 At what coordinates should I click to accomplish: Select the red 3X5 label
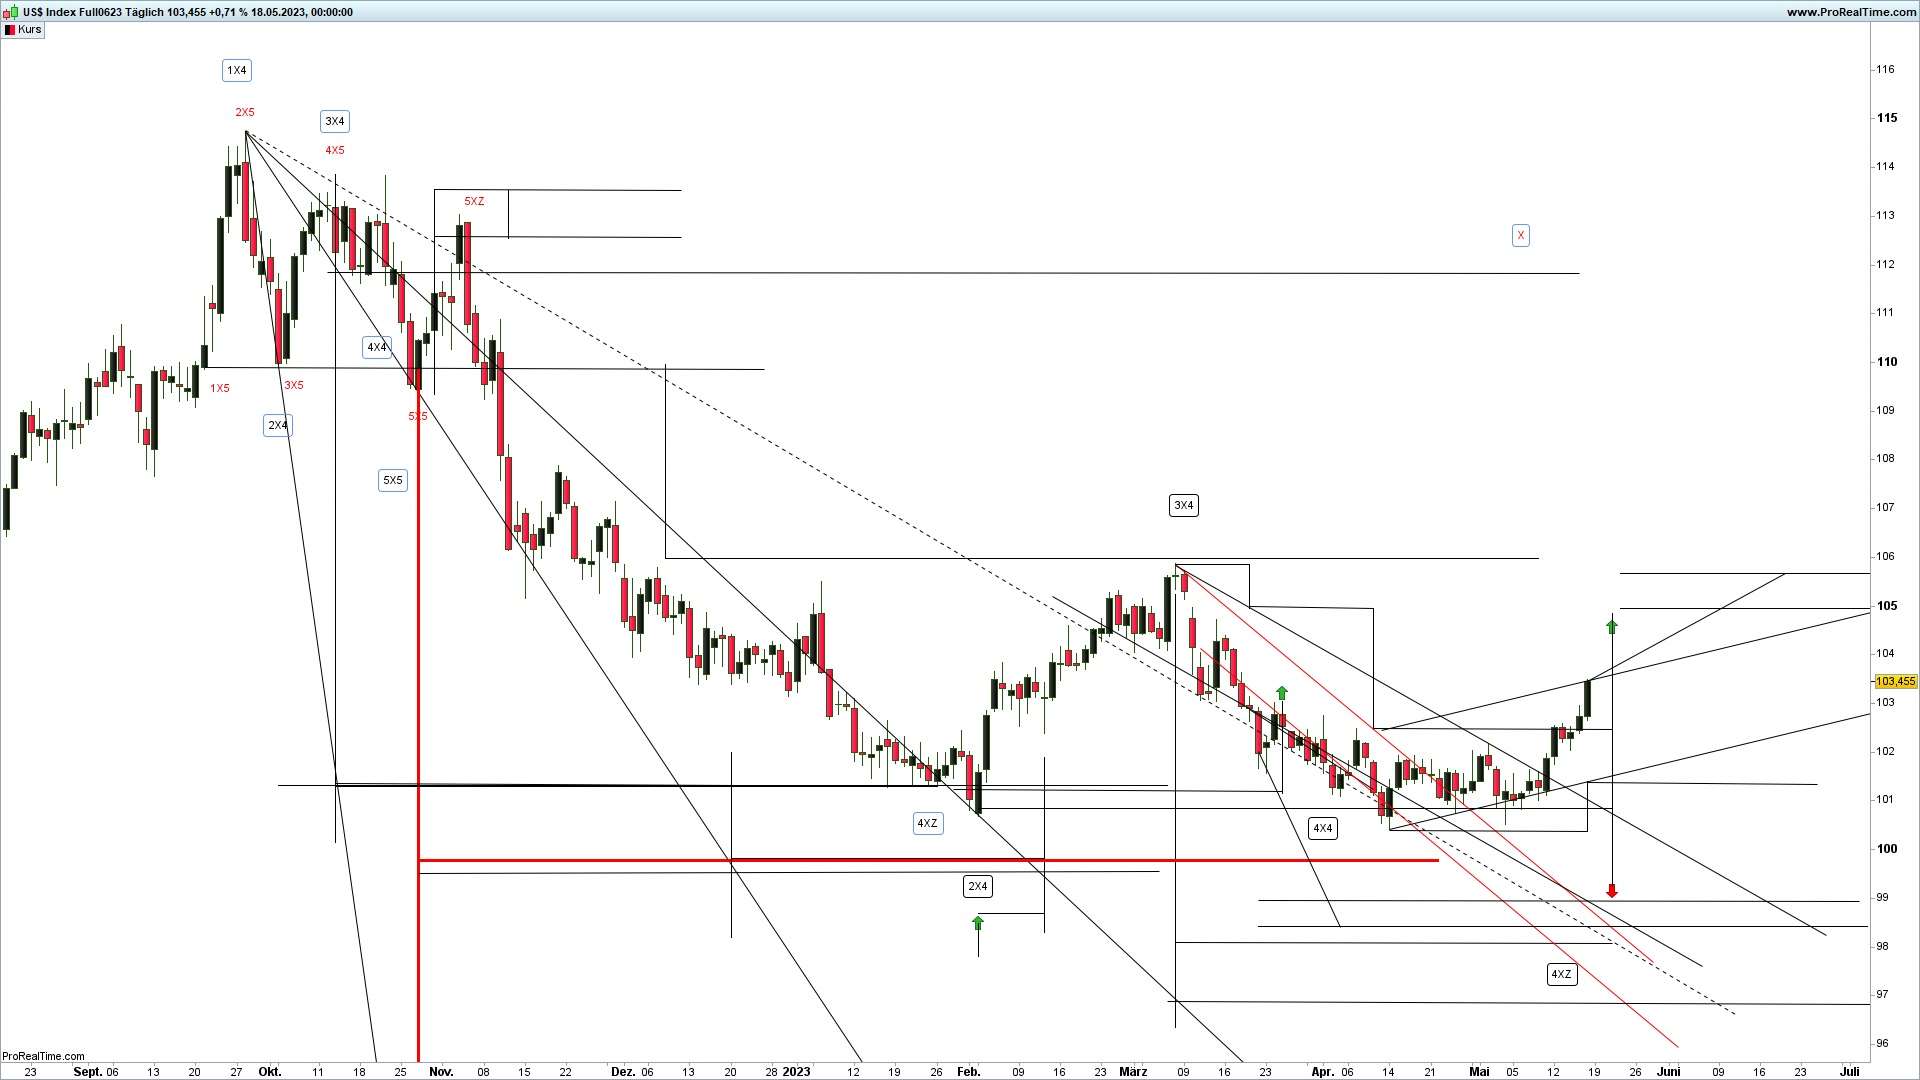tap(294, 385)
